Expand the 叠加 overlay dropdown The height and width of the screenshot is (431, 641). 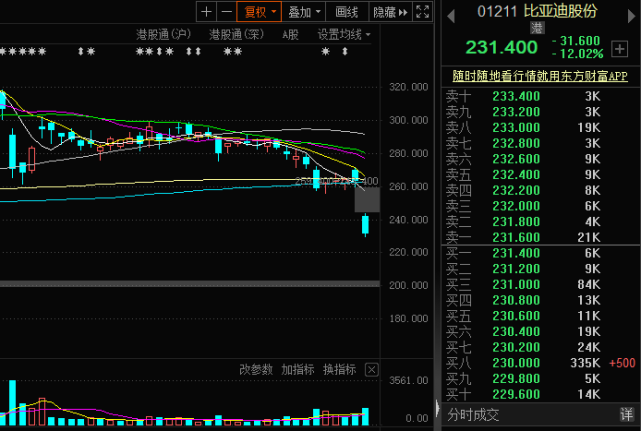point(304,12)
